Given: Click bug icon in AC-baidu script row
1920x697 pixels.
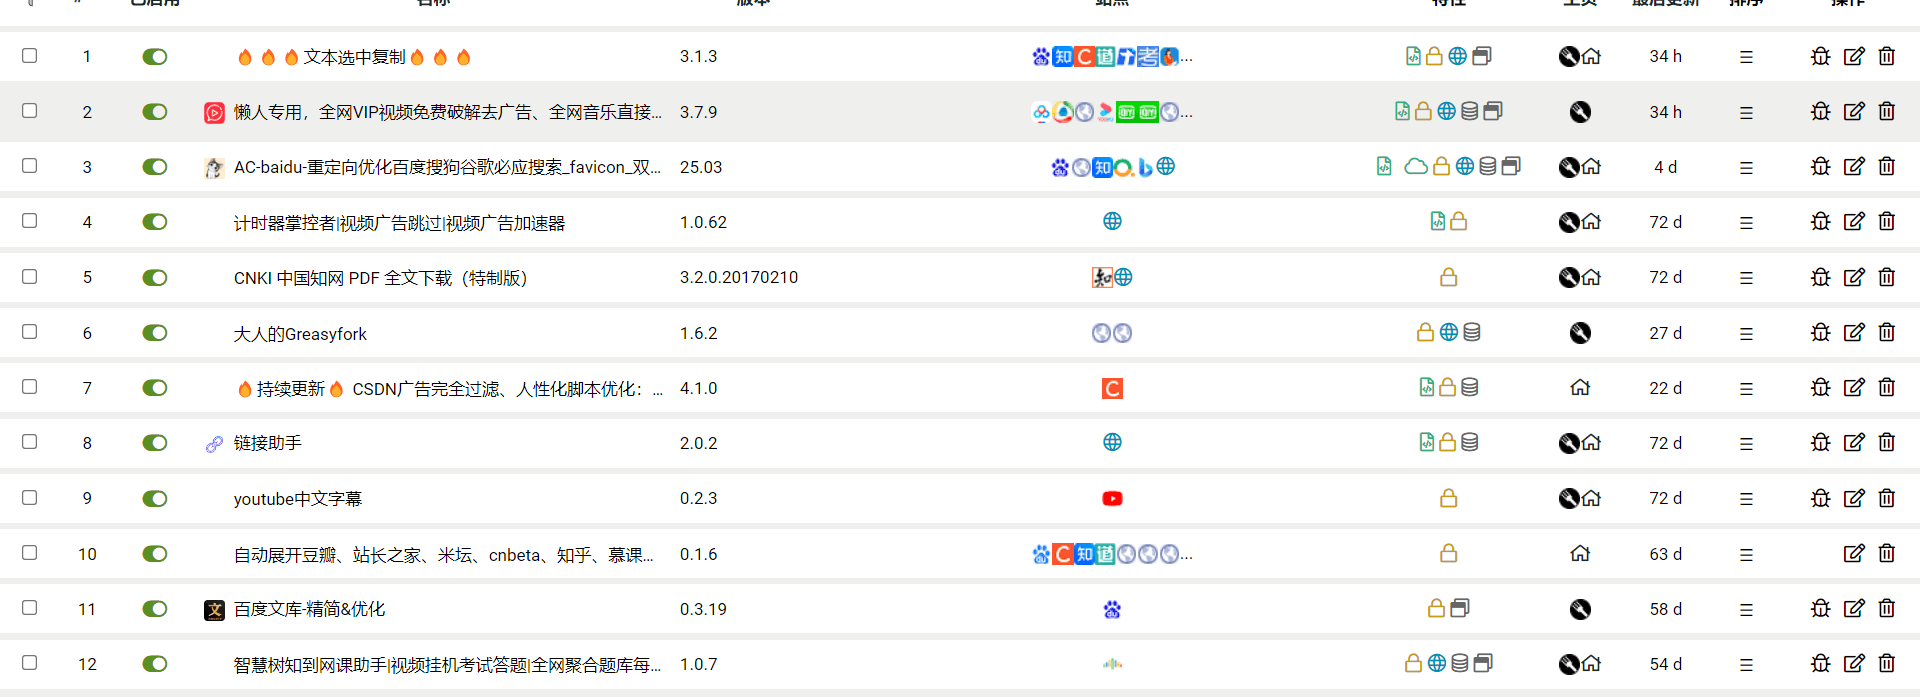Looking at the screenshot, I should click(1821, 166).
